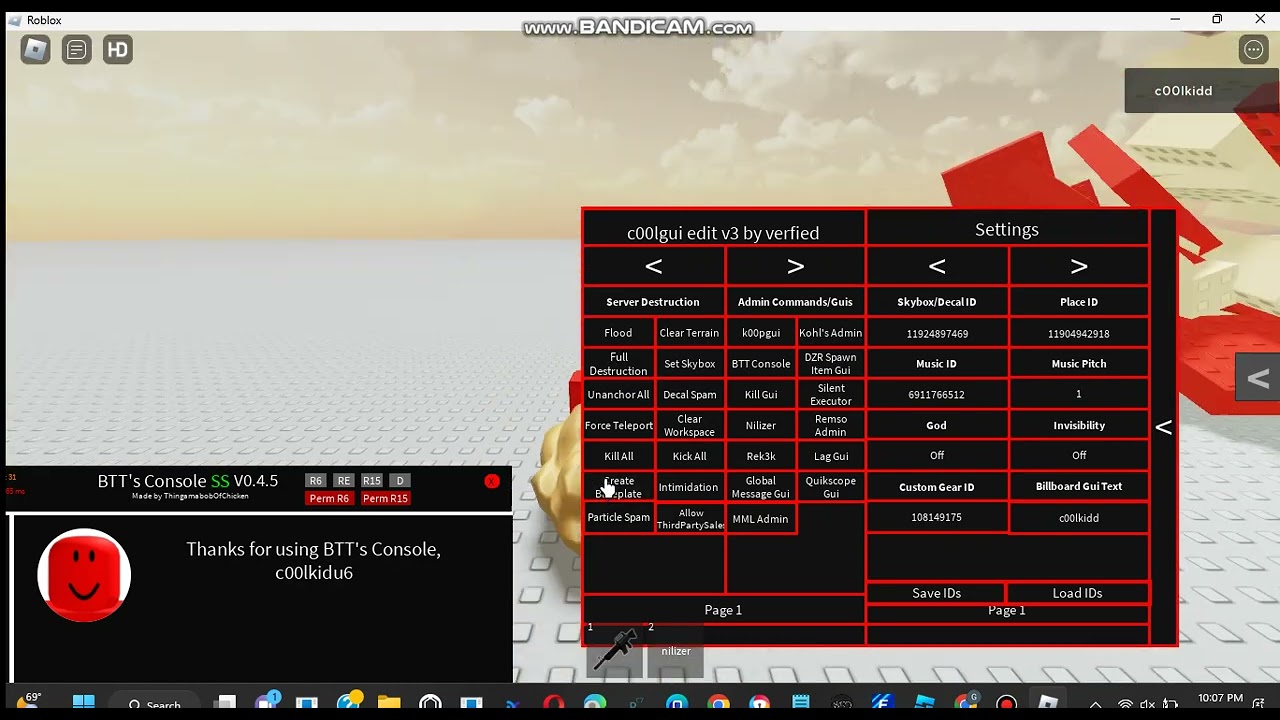Click the Start button on the taskbar
Viewport: 1280px width, 720px height.
(83, 704)
